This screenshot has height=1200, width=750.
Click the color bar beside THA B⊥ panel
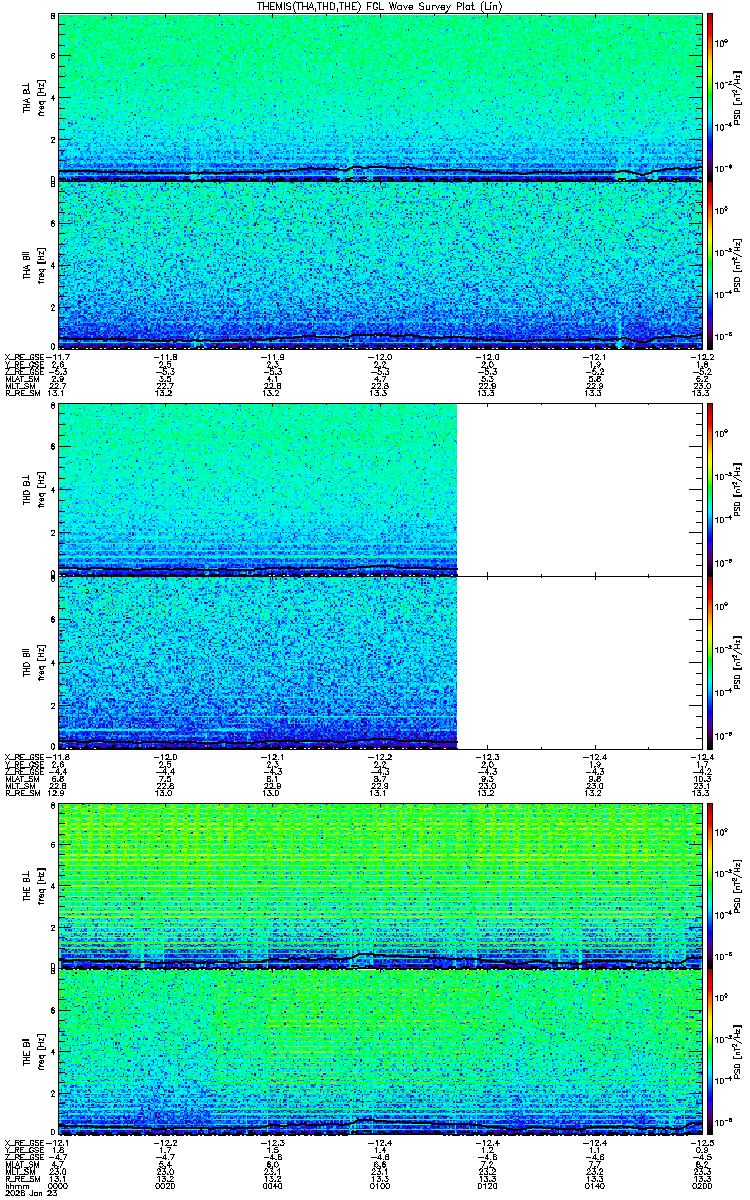710,97
